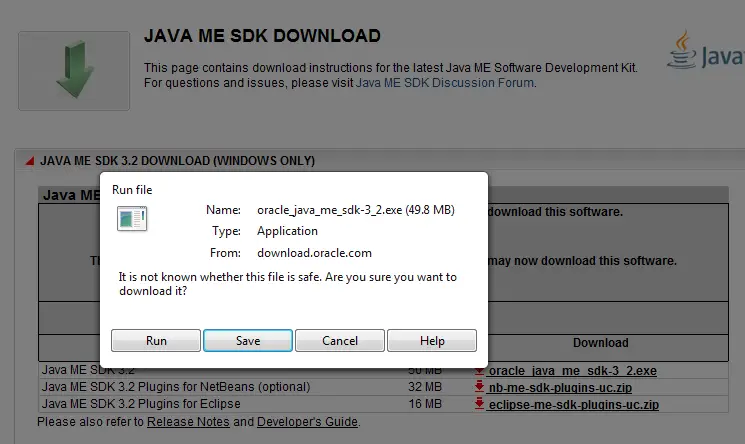Open Help from the Run file dialog
The image size is (745, 444).
click(x=432, y=340)
